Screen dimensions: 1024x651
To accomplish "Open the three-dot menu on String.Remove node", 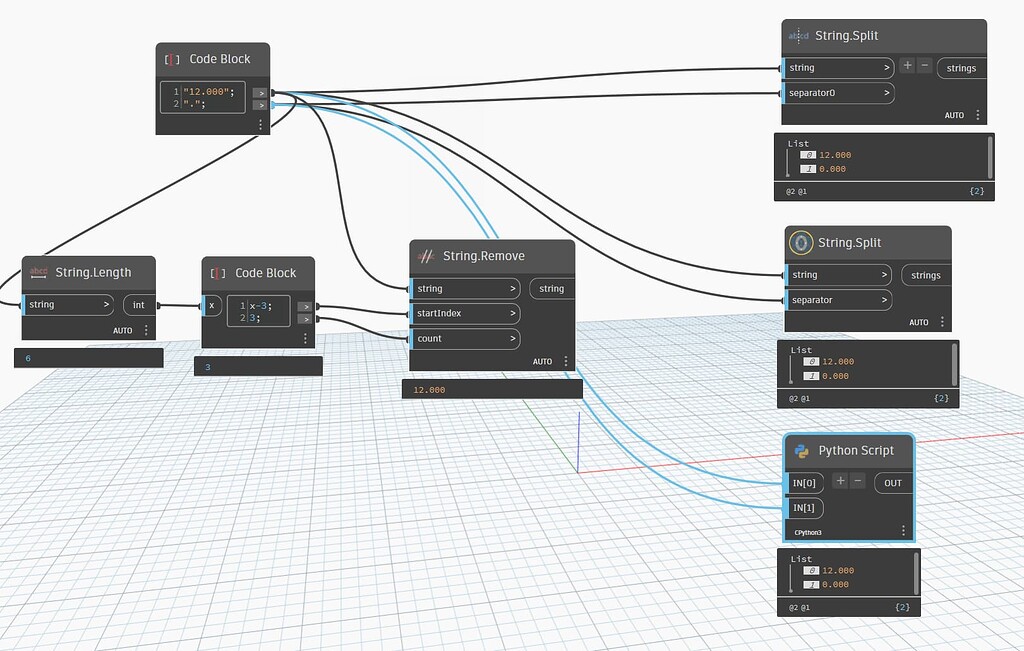I will point(566,360).
